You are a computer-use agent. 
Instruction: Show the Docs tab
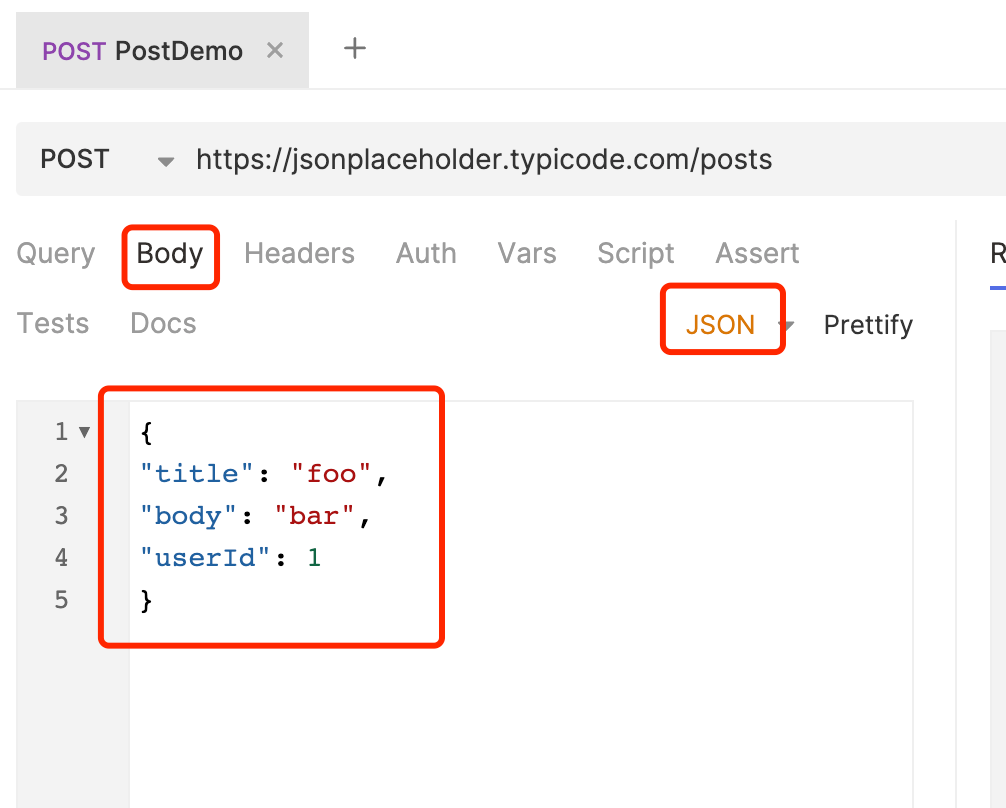pos(163,324)
